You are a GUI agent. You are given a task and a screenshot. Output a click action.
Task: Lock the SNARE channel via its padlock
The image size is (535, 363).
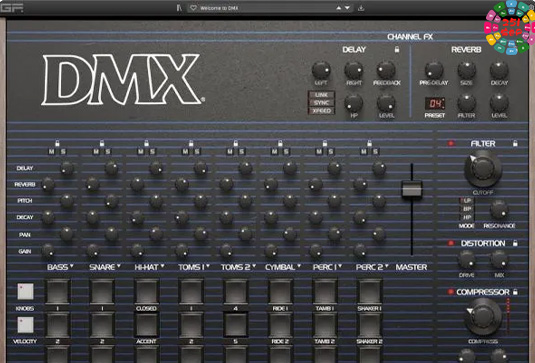(x=102, y=143)
